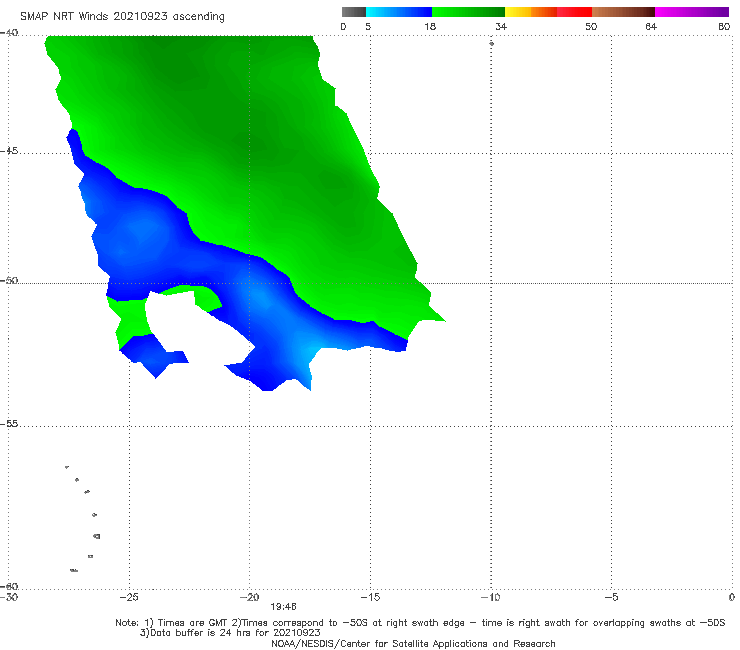The height and width of the screenshot is (650, 740).
Task: Pick the yellow-orange segment of the color bar
Action: [530, 12]
